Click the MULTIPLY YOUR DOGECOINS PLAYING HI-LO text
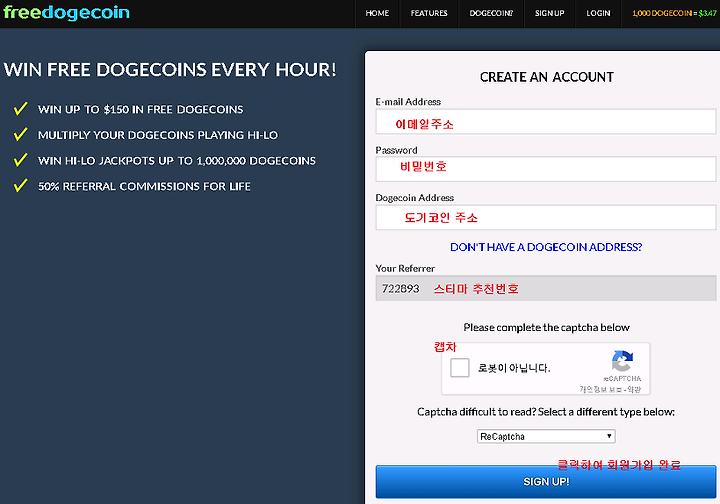The width and height of the screenshot is (720, 504). click(x=158, y=135)
